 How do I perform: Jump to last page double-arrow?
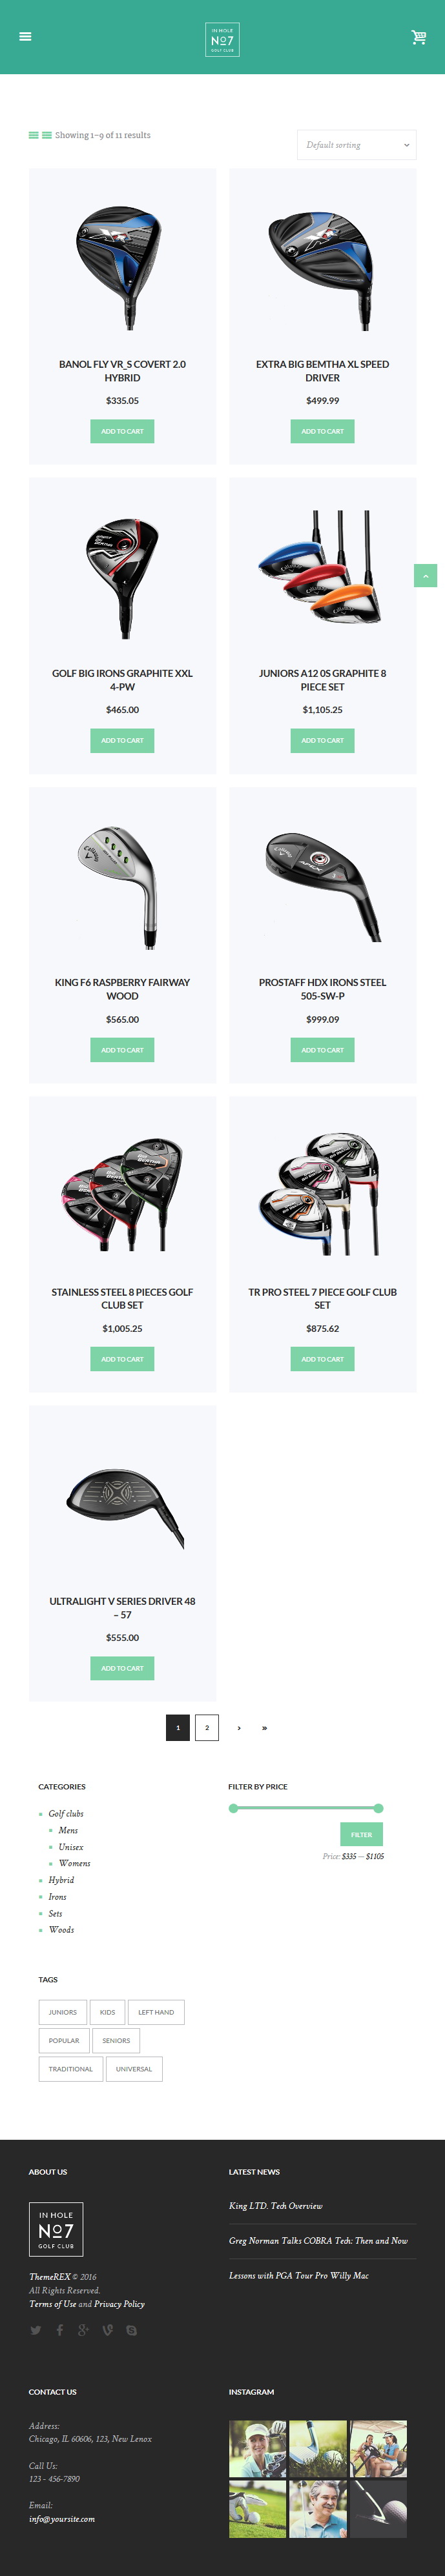point(264,1728)
